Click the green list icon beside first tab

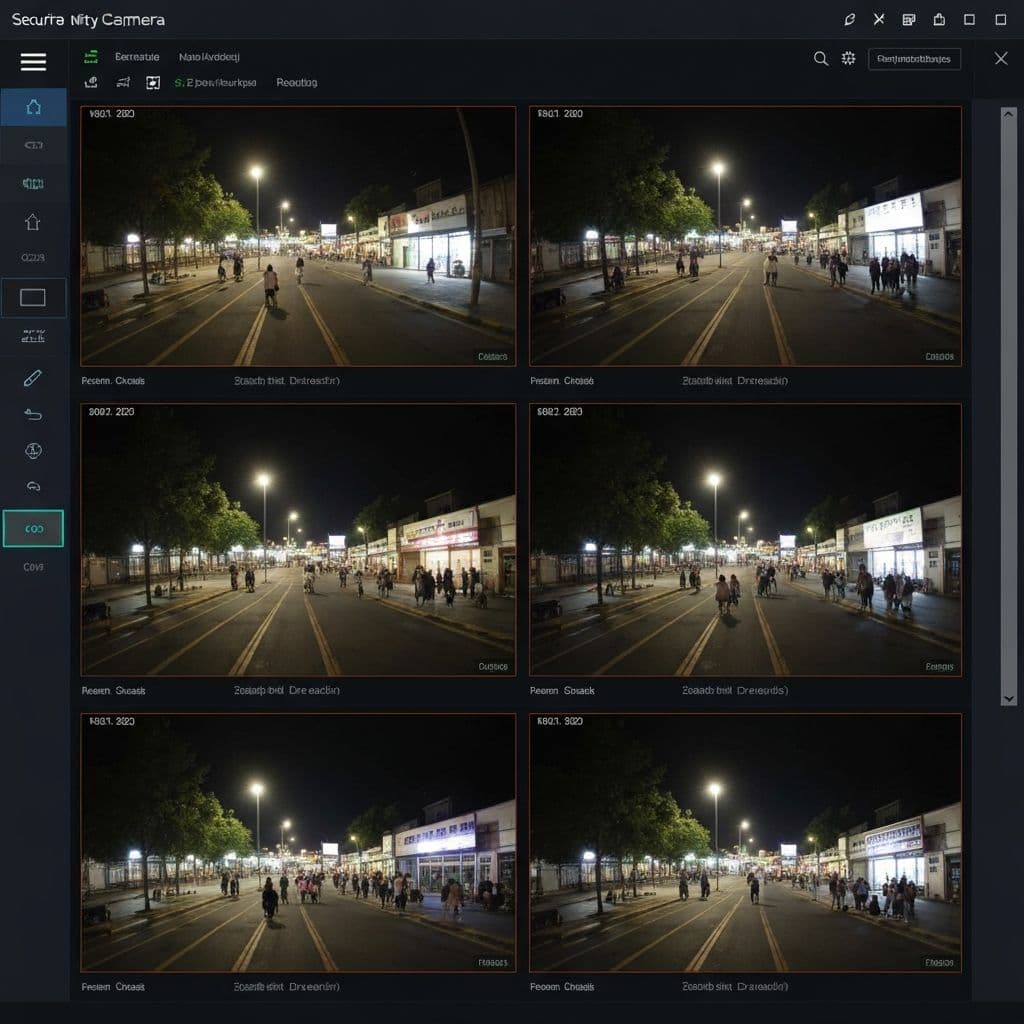click(x=91, y=57)
